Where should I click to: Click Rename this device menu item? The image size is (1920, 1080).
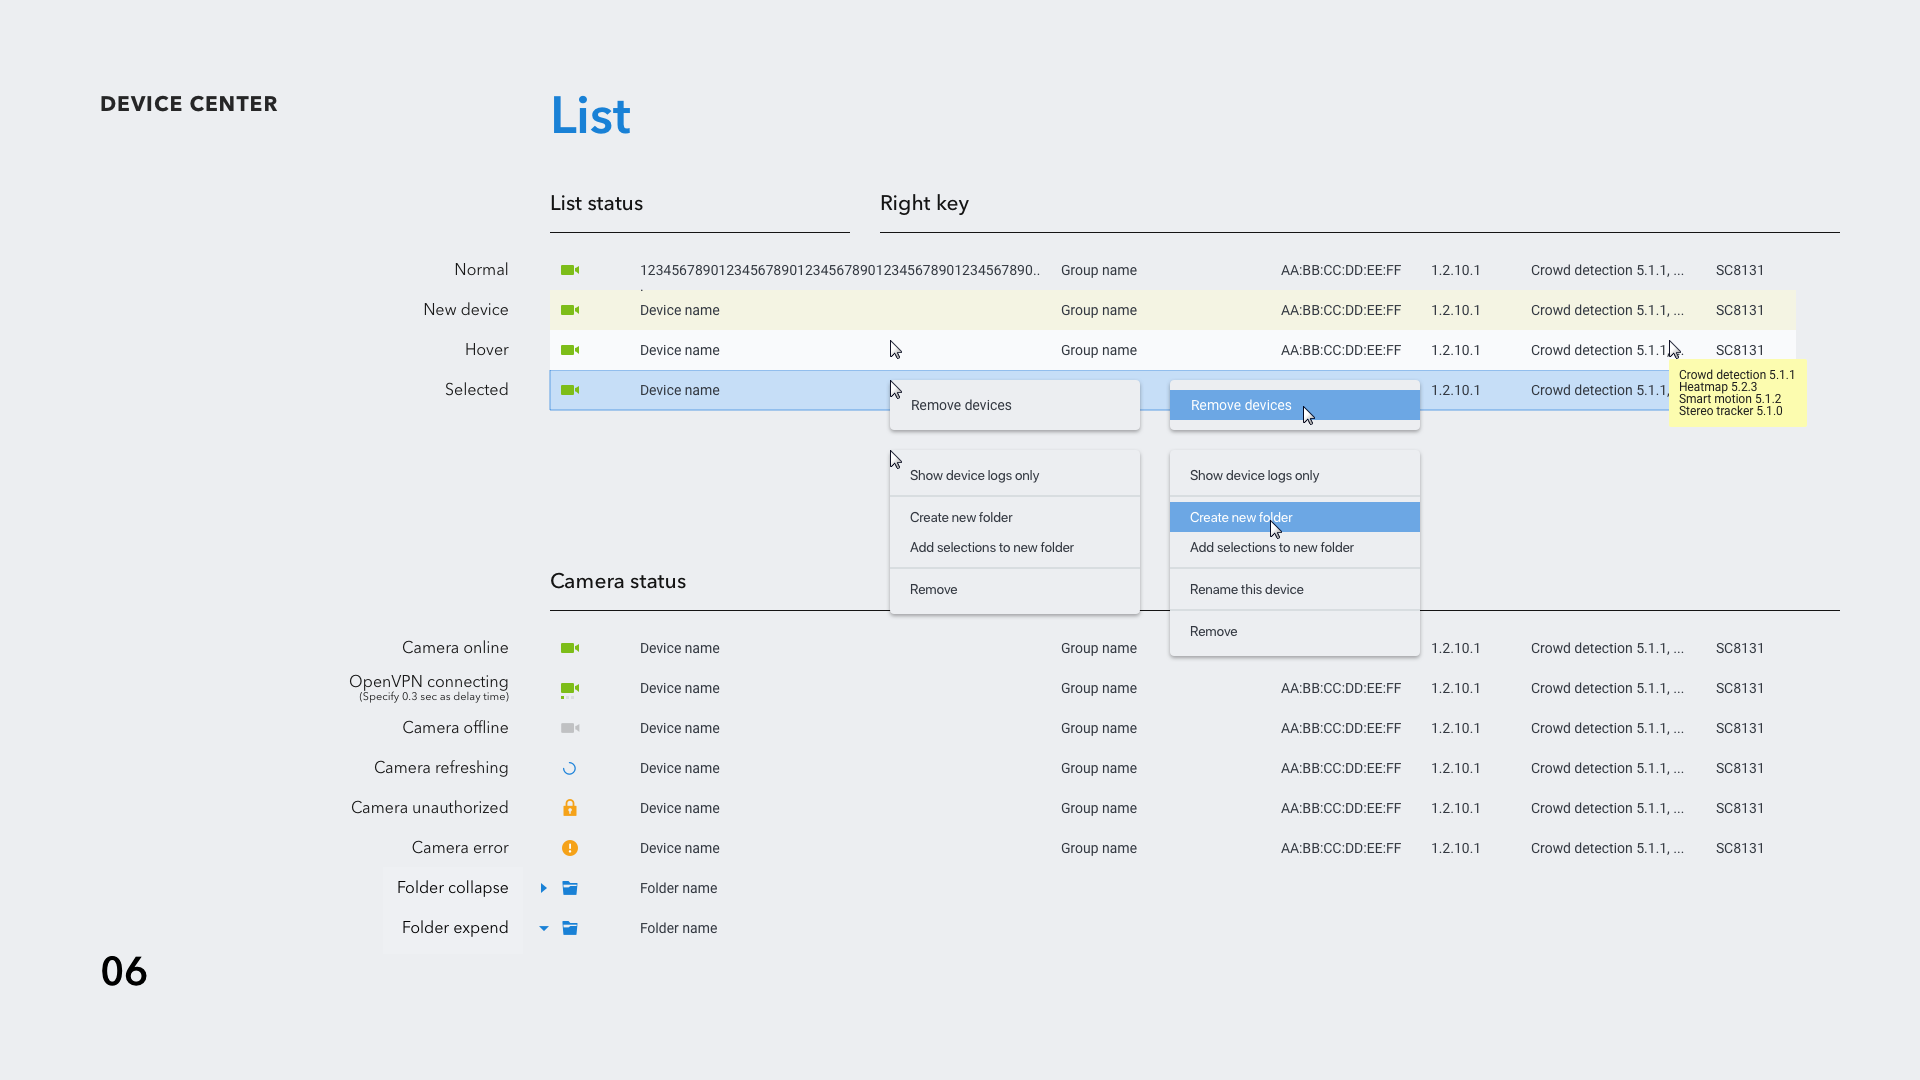click(x=1246, y=589)
